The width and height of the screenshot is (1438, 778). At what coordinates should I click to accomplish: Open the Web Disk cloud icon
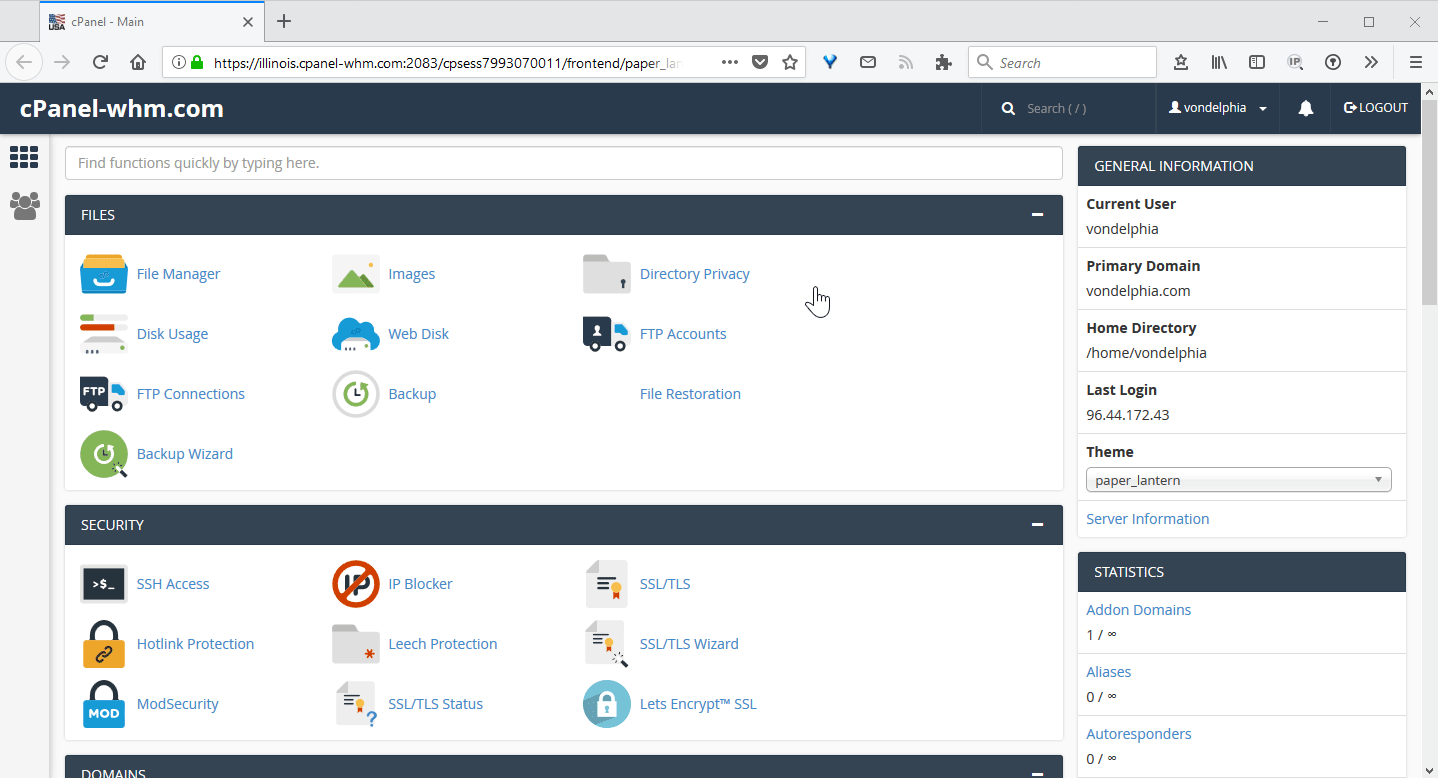[356, 334]
